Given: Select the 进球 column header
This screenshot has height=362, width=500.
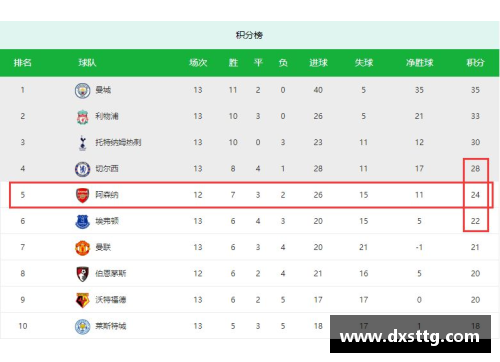Looking at the screenshot, I should tap(318, 63).
